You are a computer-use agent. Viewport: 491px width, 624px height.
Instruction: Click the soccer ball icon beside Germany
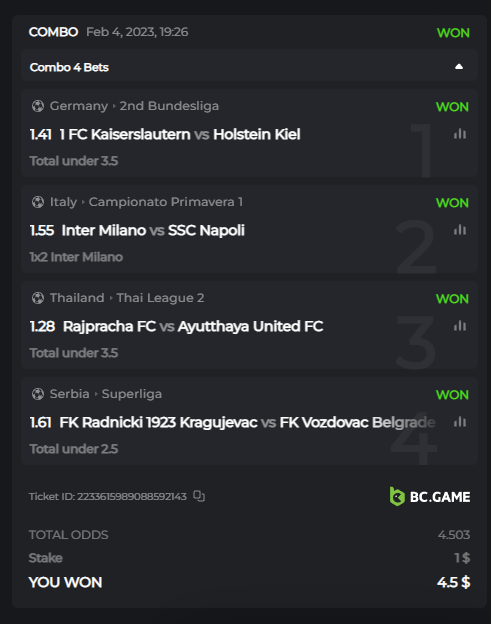point(38,106)
